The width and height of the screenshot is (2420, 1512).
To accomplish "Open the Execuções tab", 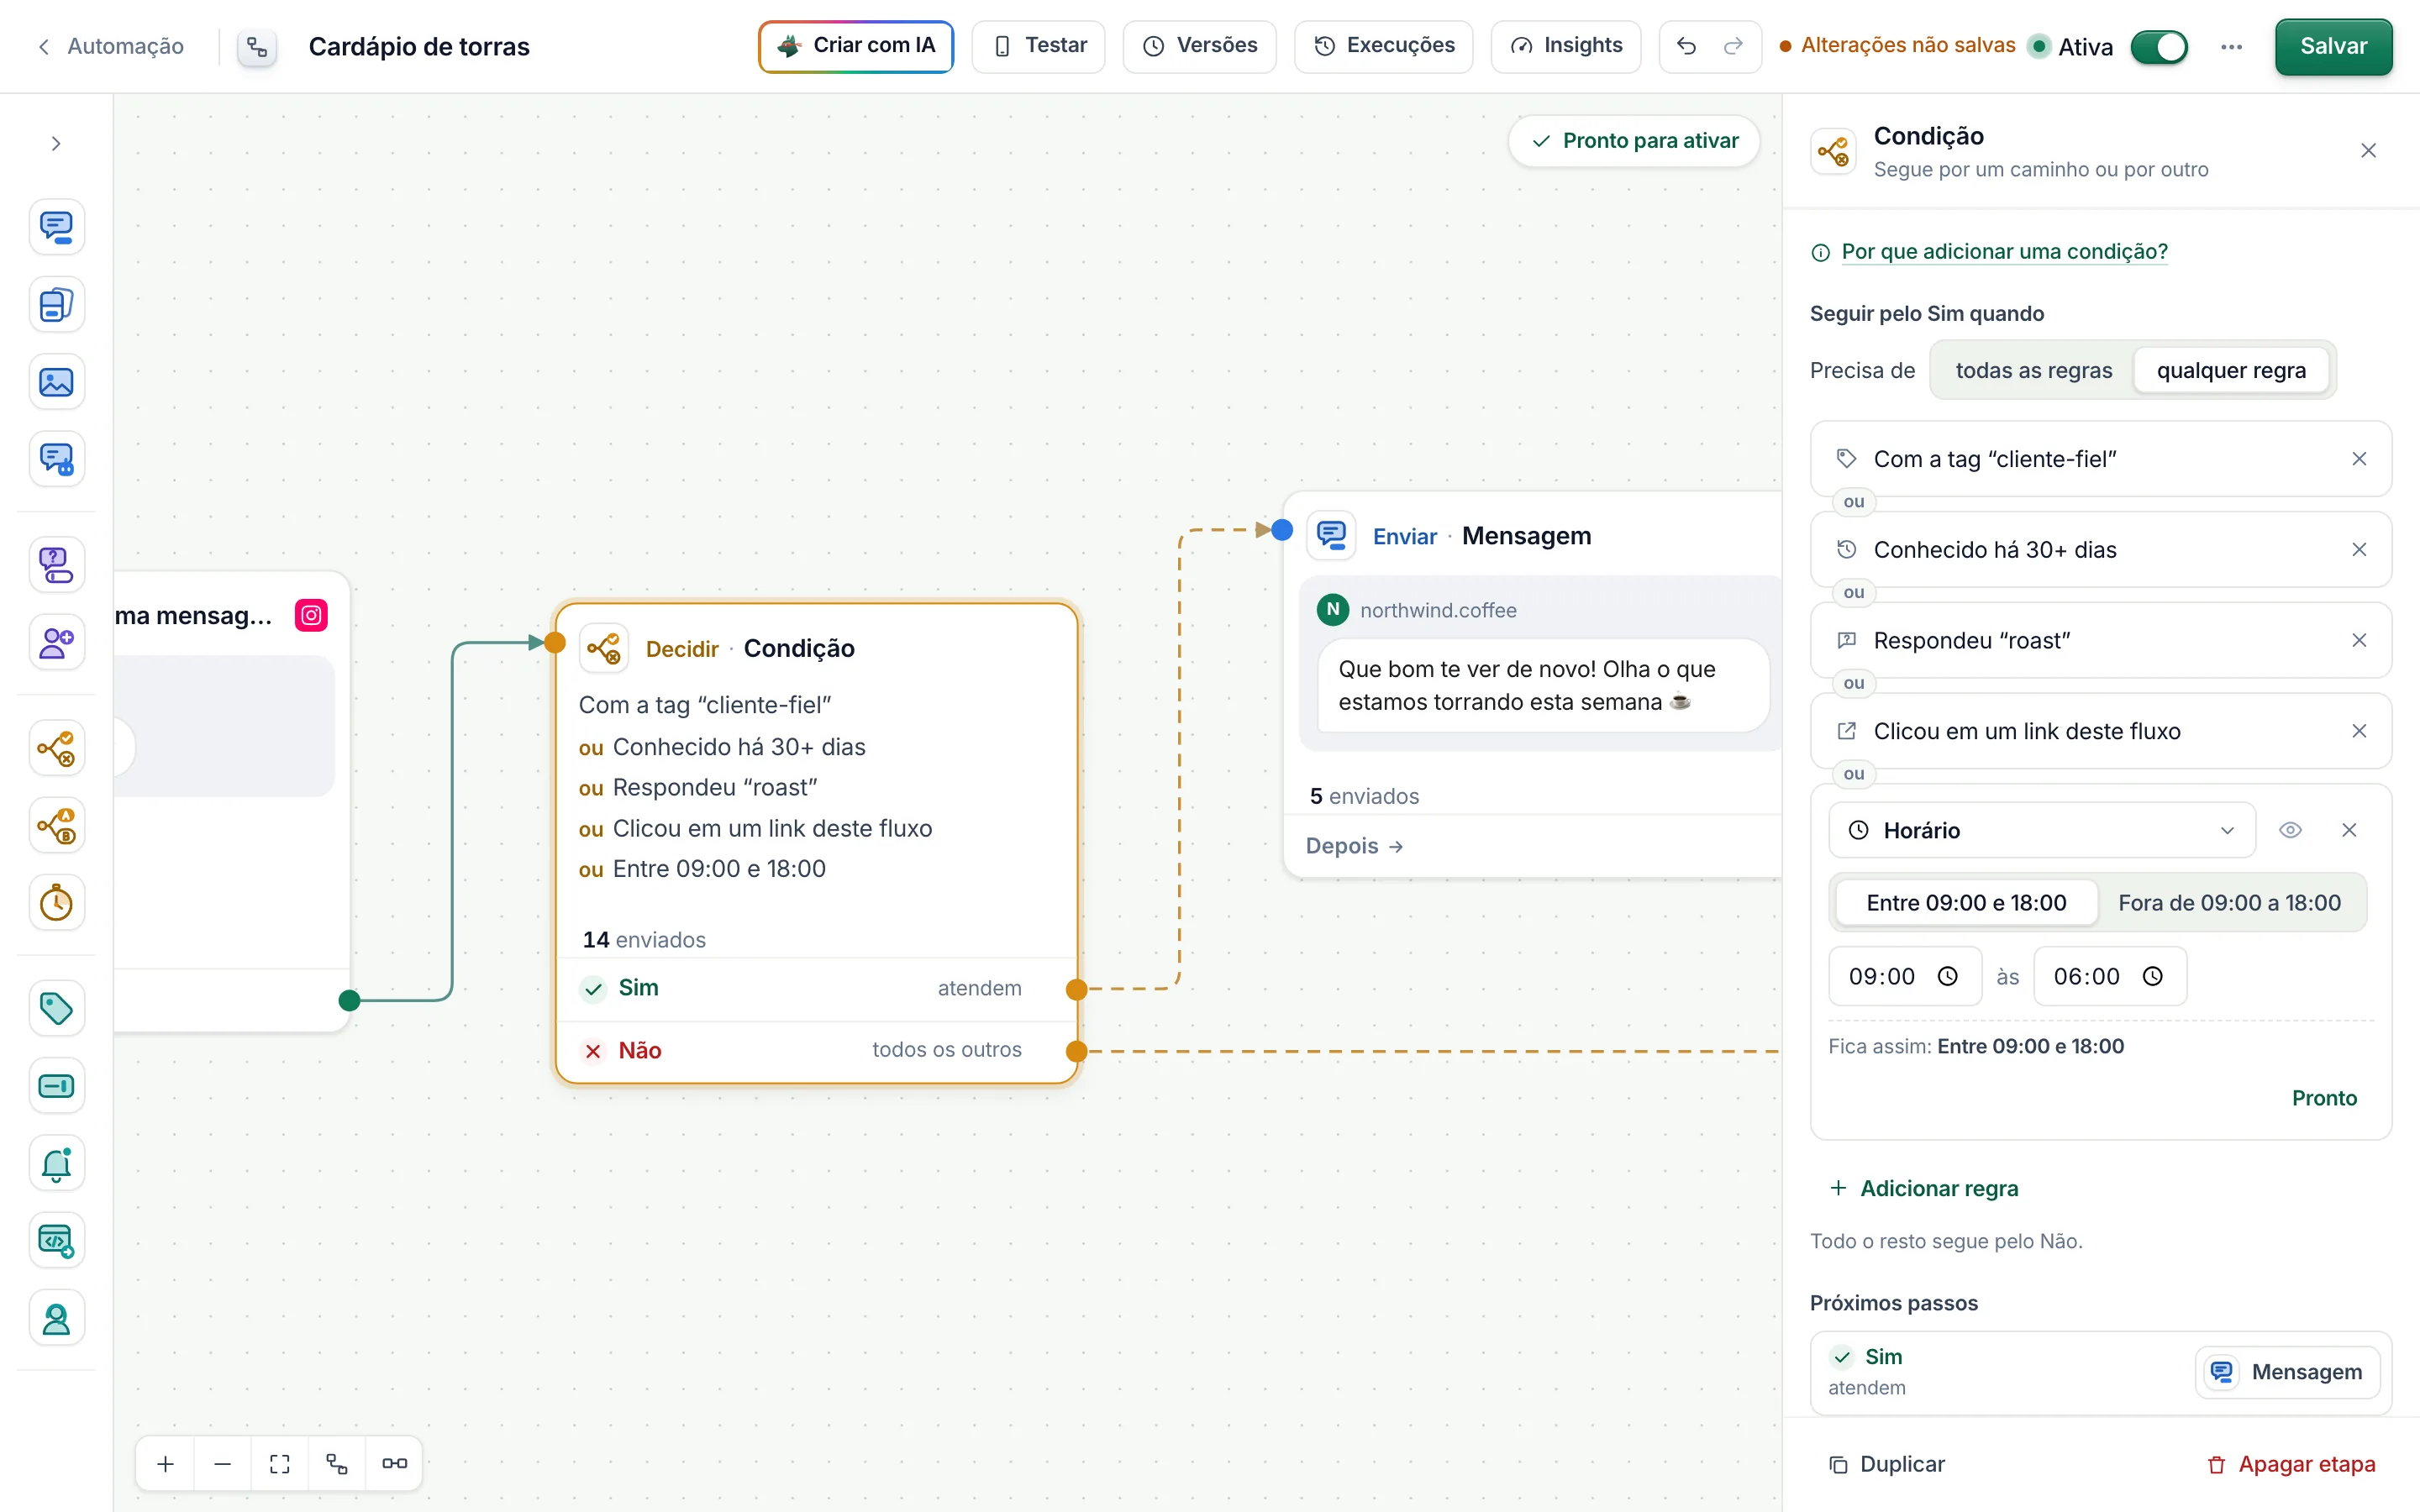I will [x=1383, y=46].
